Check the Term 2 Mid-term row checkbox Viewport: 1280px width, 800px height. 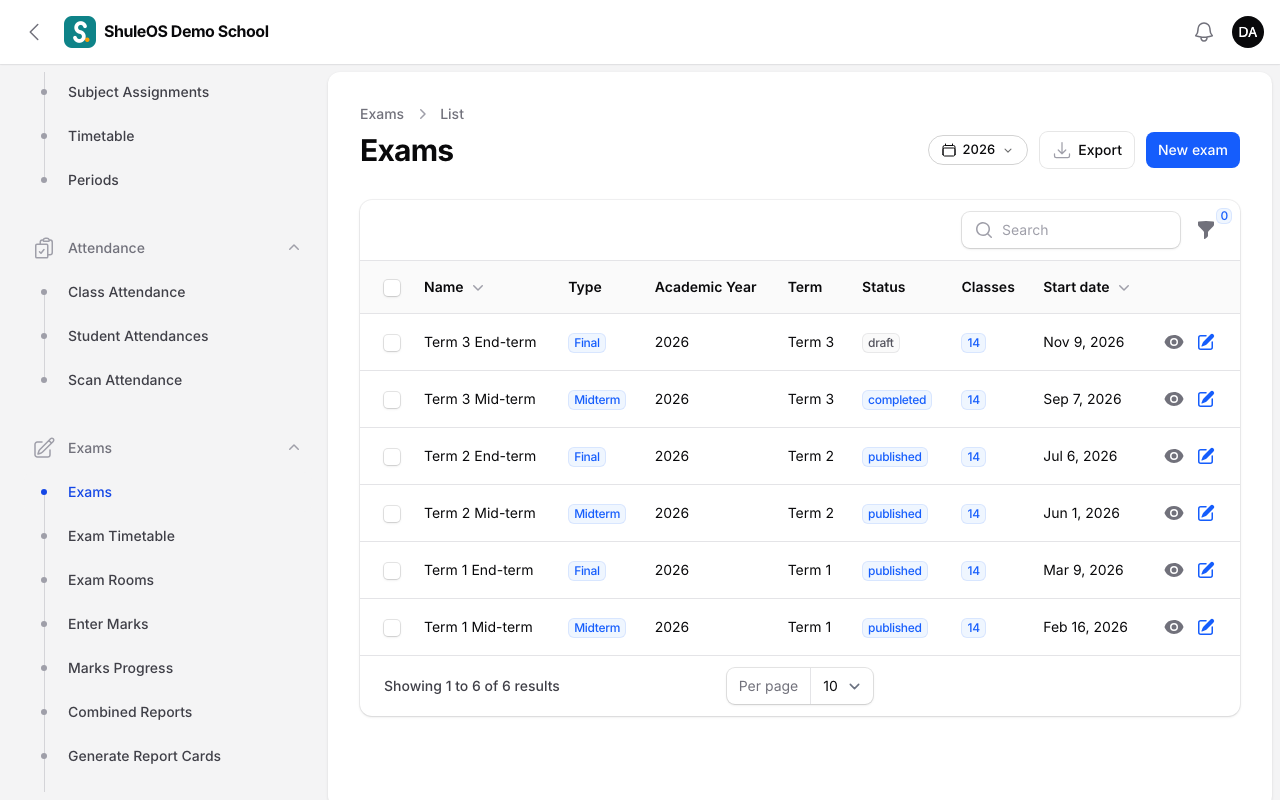392,514
